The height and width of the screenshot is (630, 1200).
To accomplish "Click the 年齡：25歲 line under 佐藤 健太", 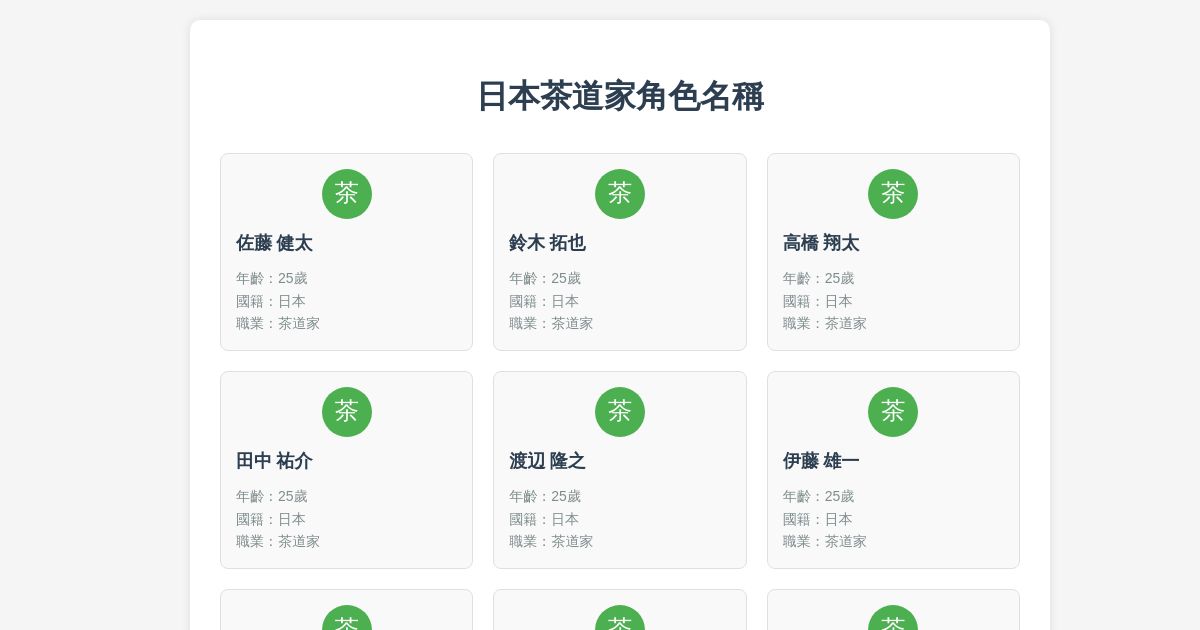I will (272, 278).
